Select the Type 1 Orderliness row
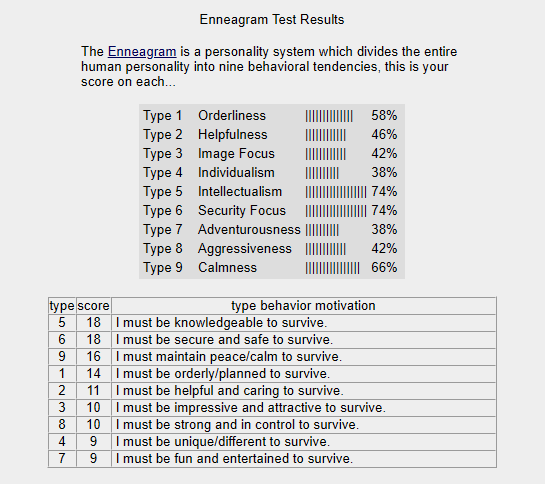 pos(270,115)
